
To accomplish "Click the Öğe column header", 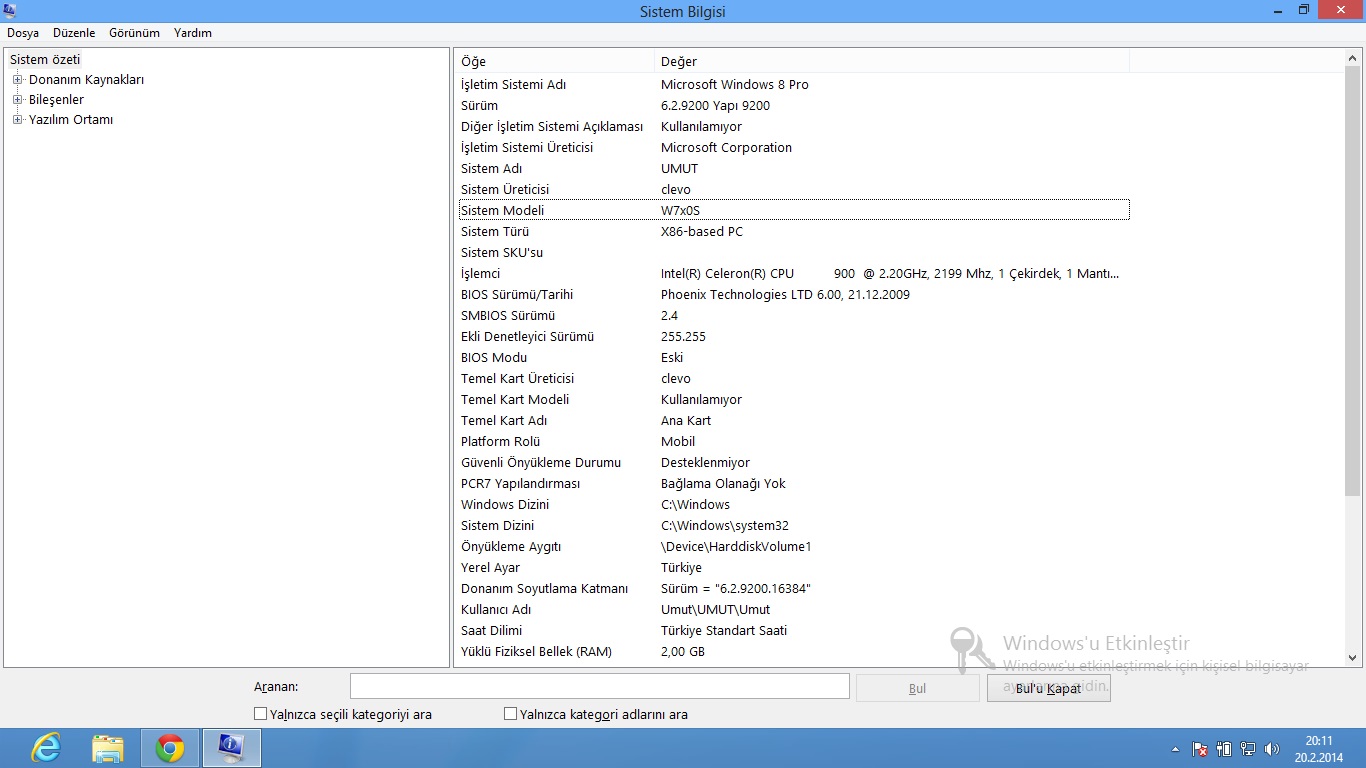I will pyautogui.click(x=555, y=62).
